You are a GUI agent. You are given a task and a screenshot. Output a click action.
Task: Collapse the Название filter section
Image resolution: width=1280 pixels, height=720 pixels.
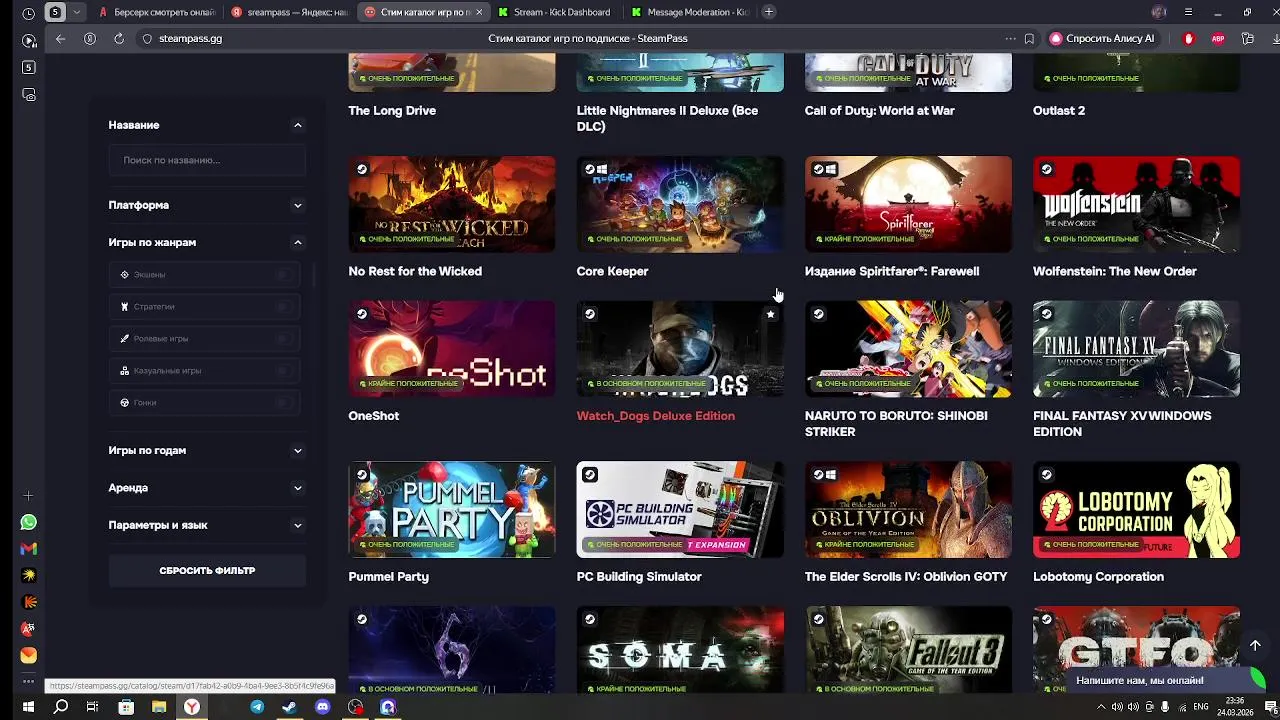coord(297,125)
